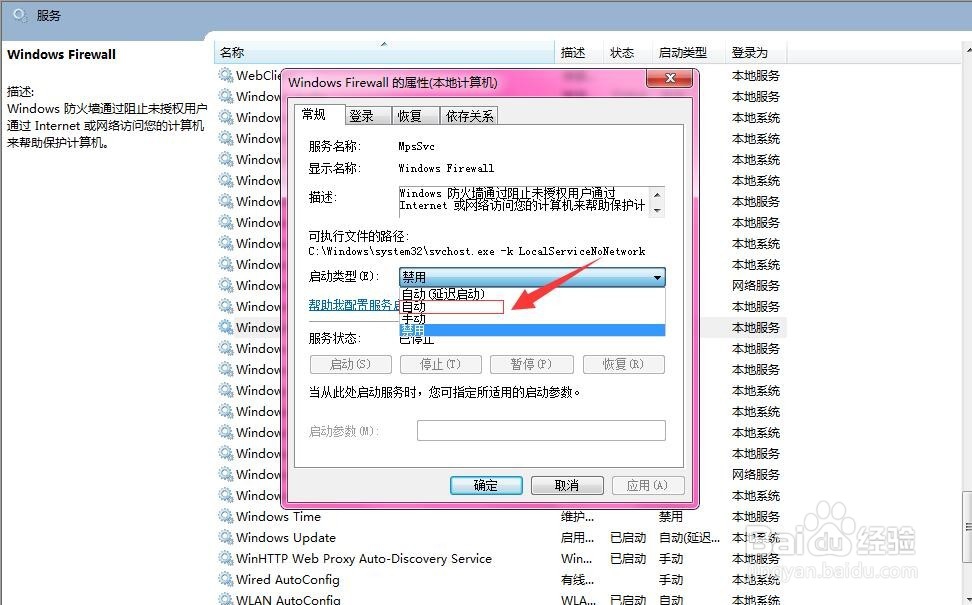Click the Wired AutoConfig service gear icon
This screenshot has height=605, width=972.
tap(226, 580)
